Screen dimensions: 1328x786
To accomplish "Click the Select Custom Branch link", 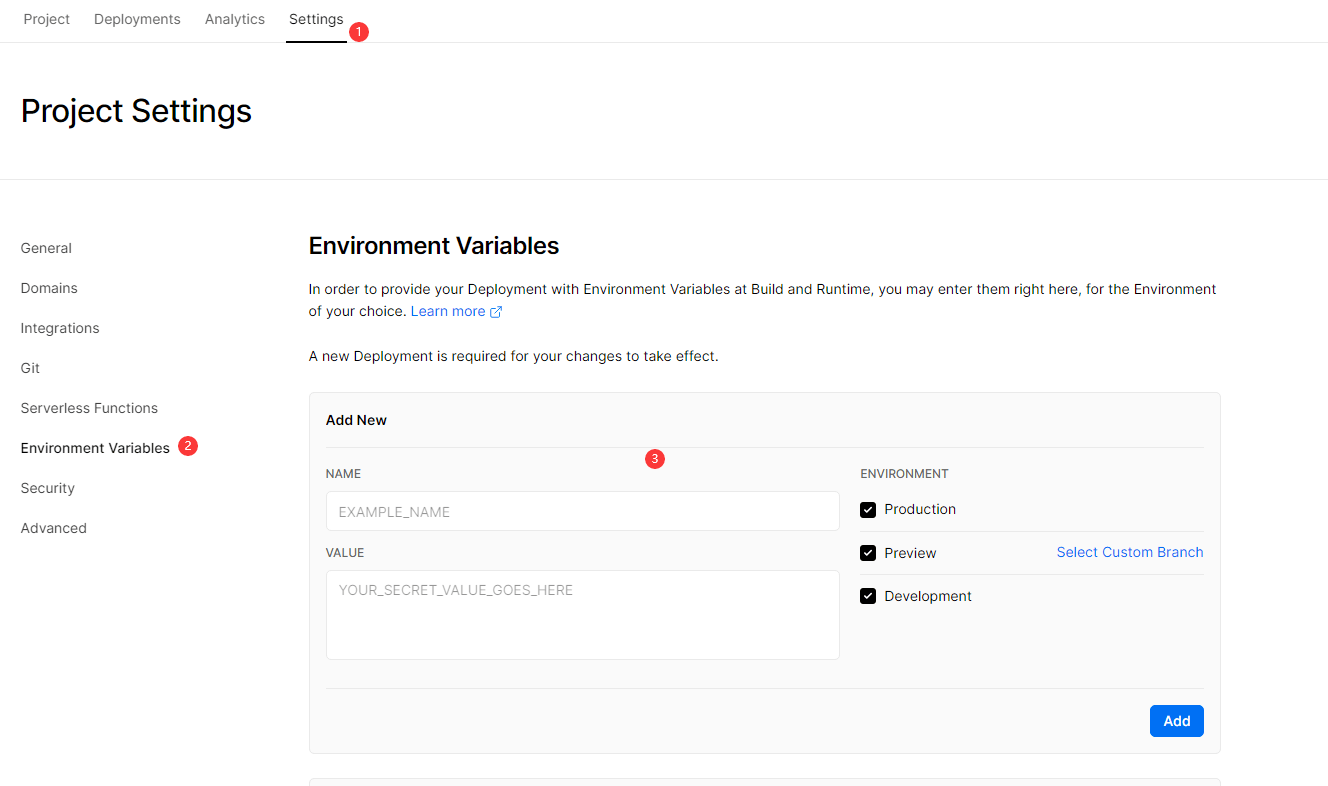I will (x=1130, y=552).
